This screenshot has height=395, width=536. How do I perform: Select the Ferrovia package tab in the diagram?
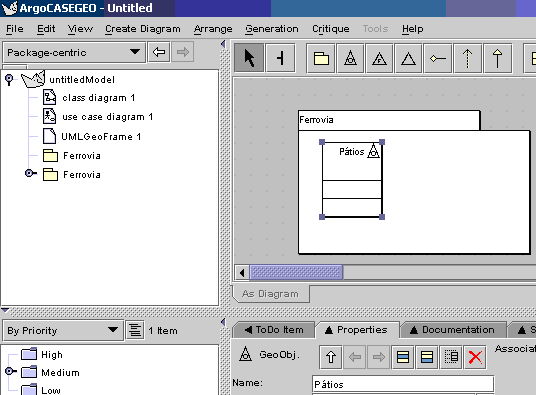pyautogui.click(x=389, y=120)
